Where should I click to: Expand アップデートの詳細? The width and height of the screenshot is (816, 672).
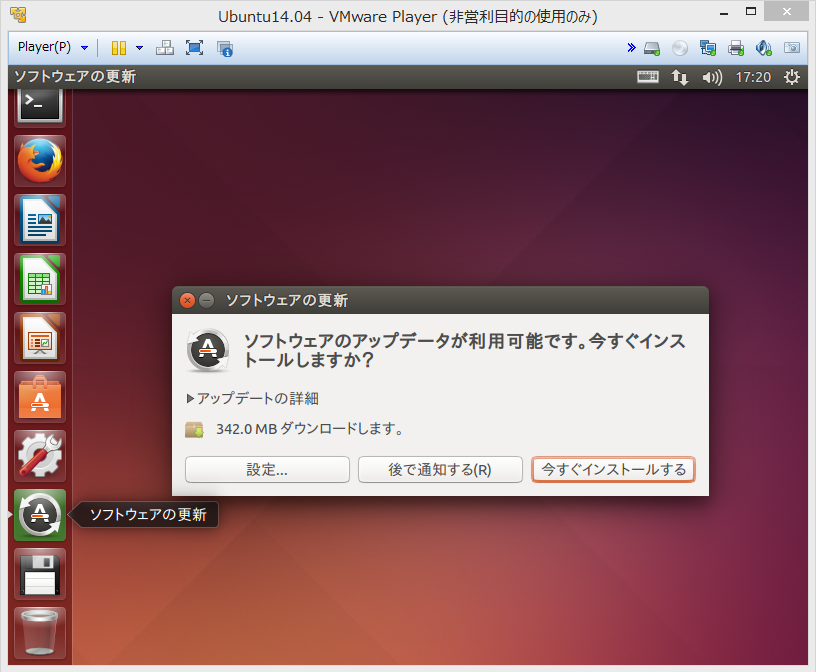pos(252,399)
